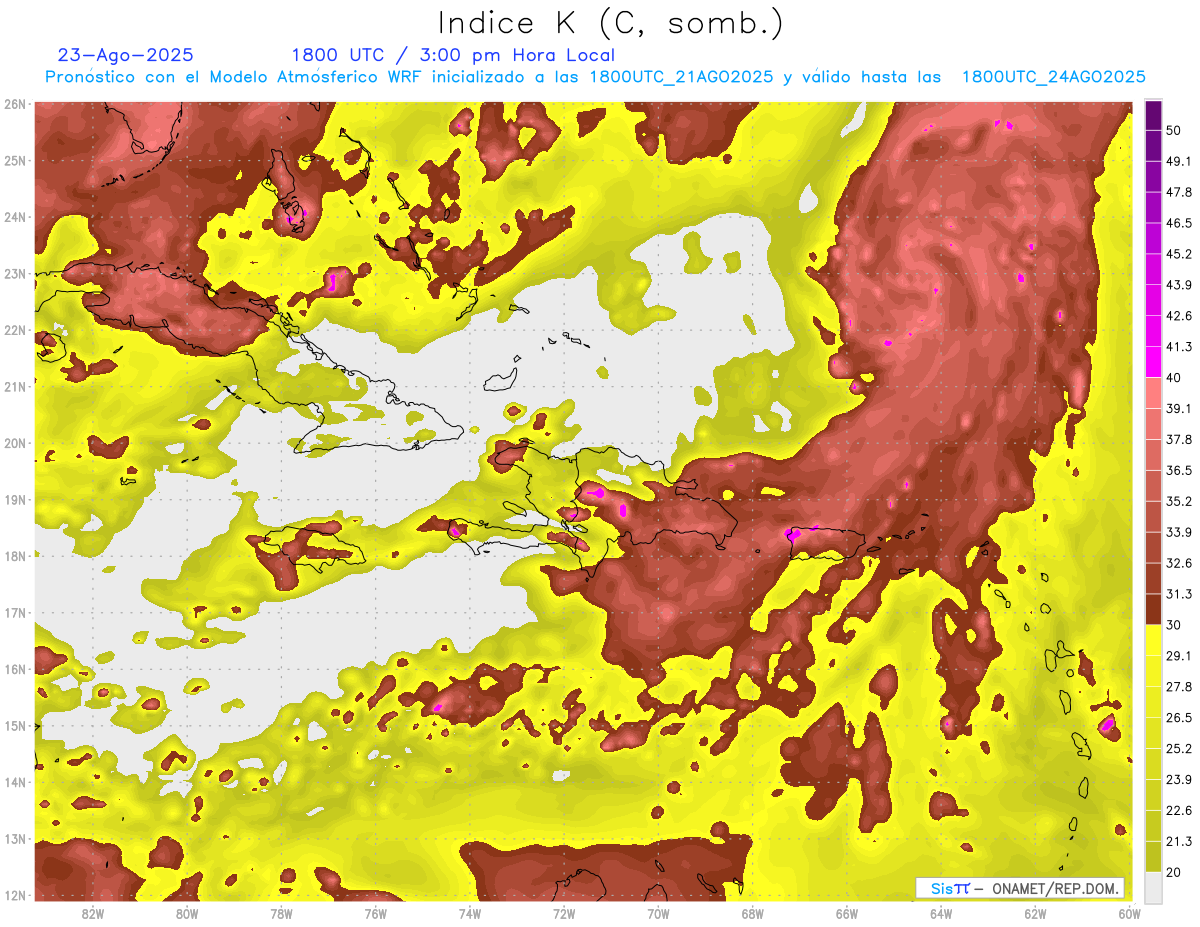
Task: Click the longitude label '76W'
Action: (376, 913)
